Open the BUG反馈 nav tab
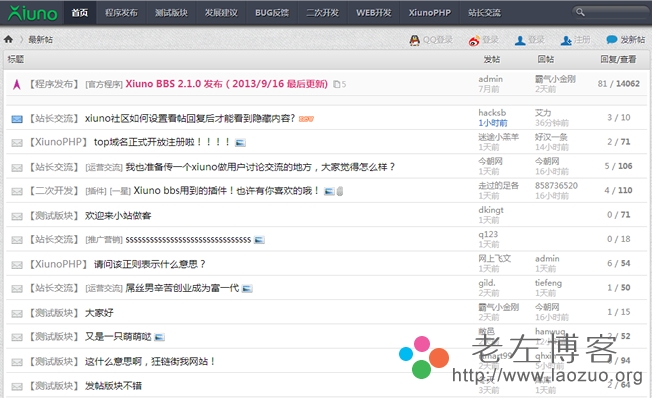Screen dimensions: 652x398 click(272, 13)
